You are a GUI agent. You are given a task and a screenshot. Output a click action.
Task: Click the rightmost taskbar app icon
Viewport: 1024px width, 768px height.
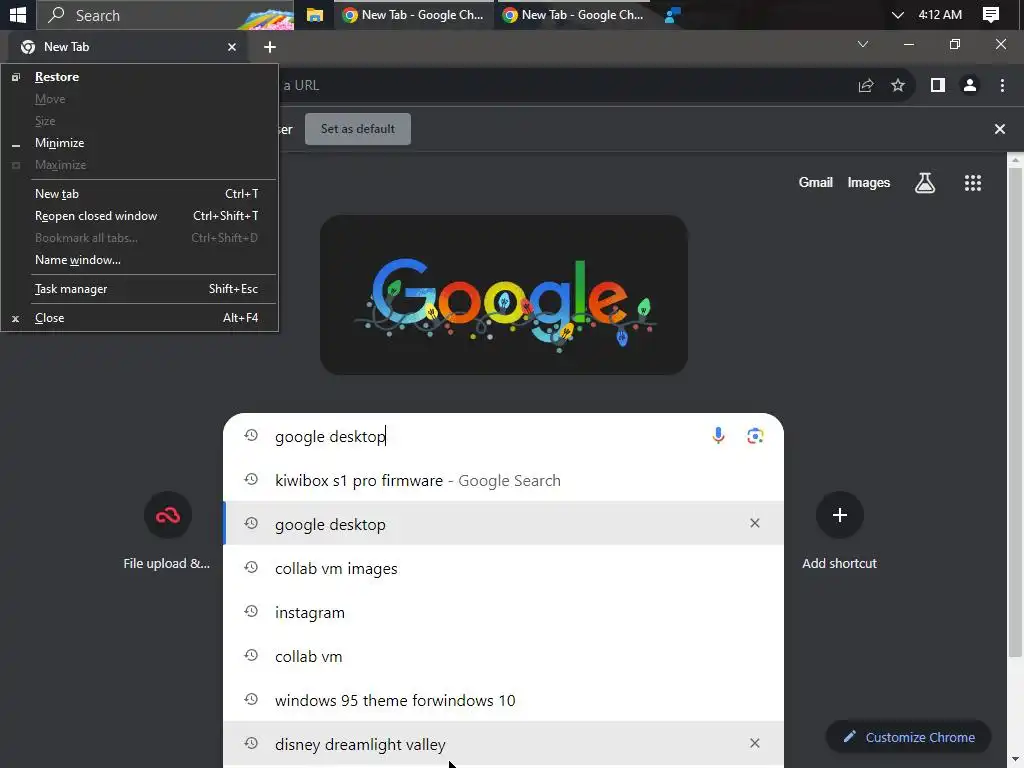click(x=673, y=14)
